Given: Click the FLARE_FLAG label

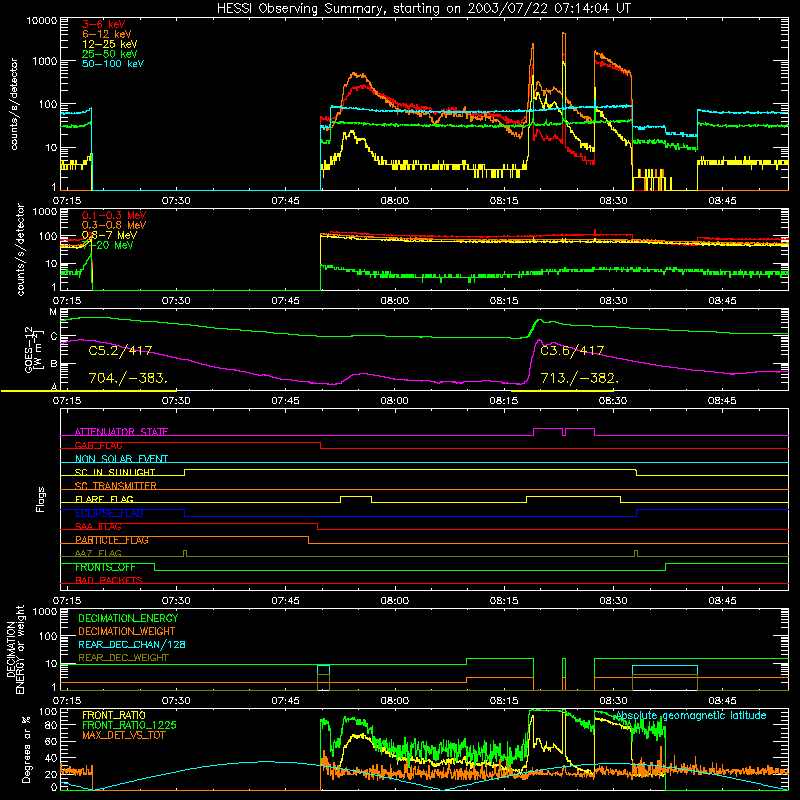Looking at the screenshot, I should pyautogui.click(x=104, y=499).
